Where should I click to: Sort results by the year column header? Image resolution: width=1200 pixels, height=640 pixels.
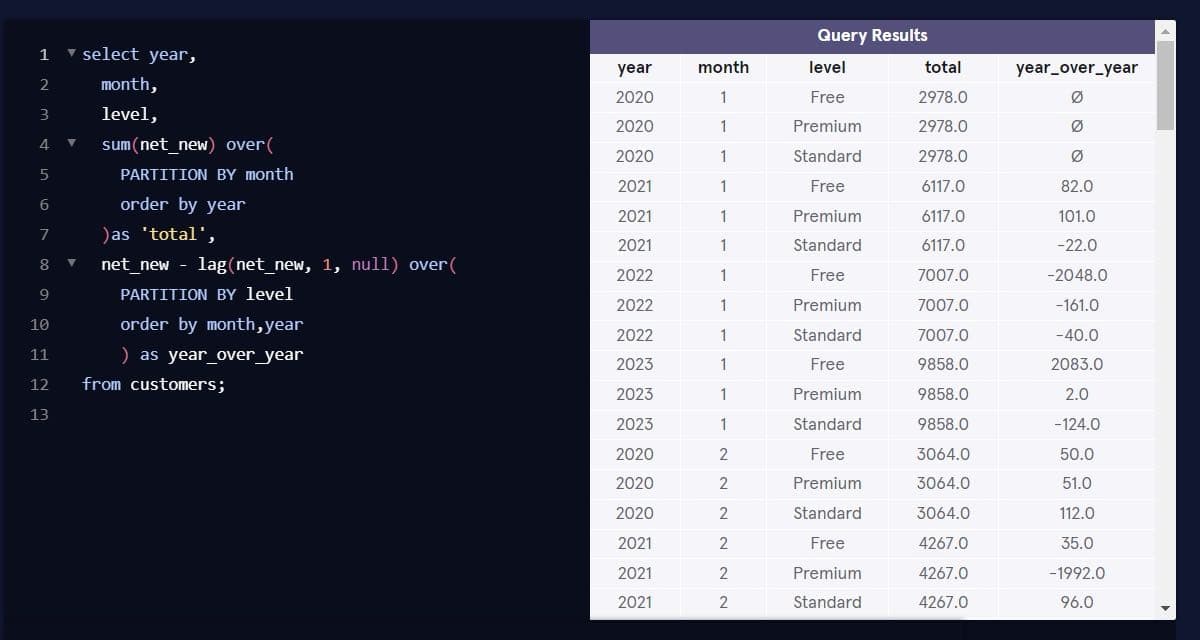click(x=636, y=67)
